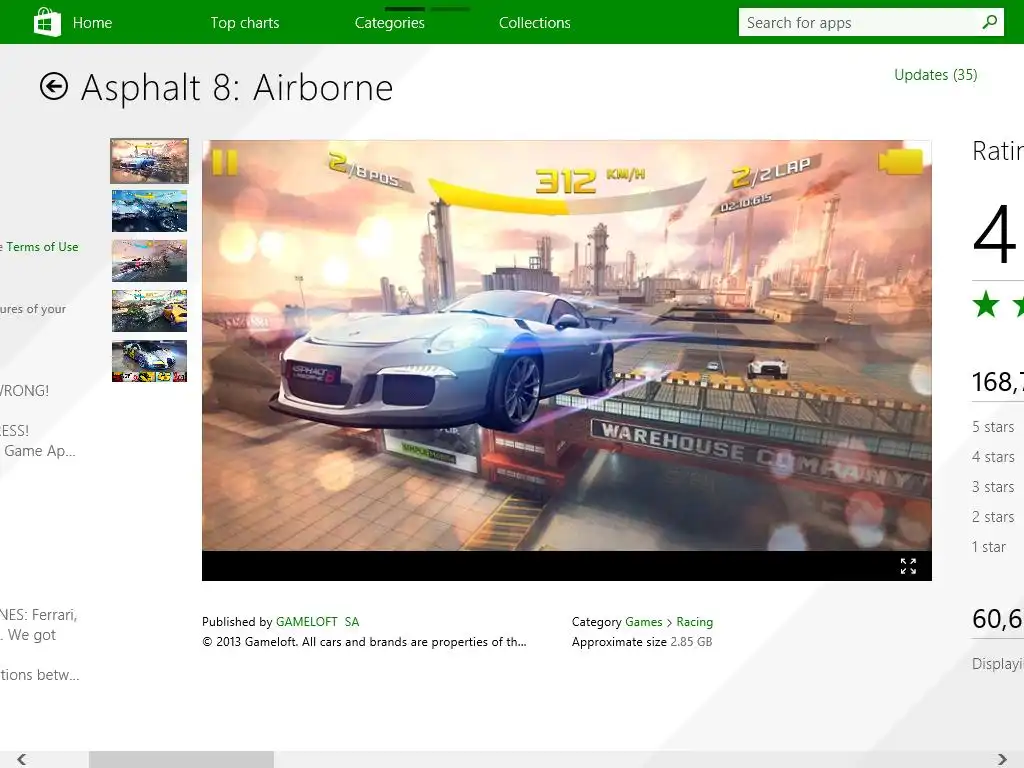This screenshot has height=768, width=1024.
Task: Open publisher GAMELOFT SA link
Action: pos(317,622)
